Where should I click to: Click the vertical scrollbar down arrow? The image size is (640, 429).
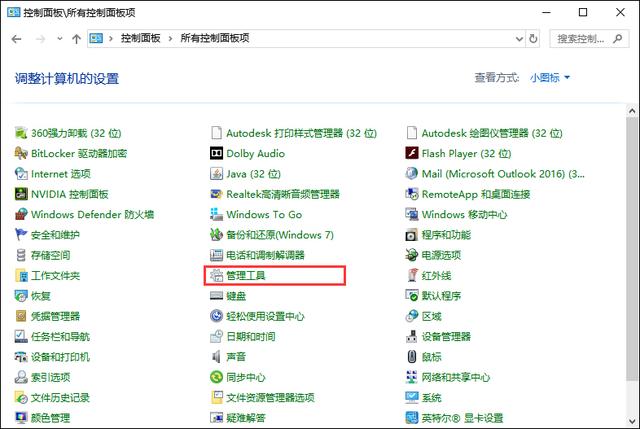(632, 421)
